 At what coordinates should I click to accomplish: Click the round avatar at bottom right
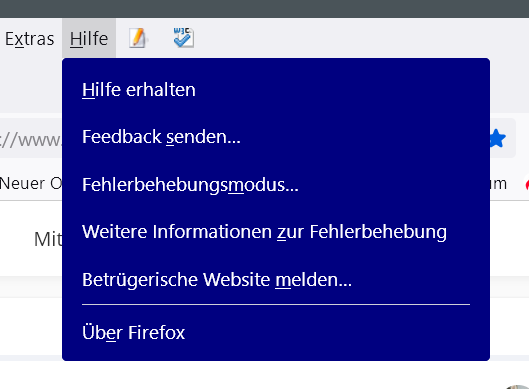coord(519,387)
